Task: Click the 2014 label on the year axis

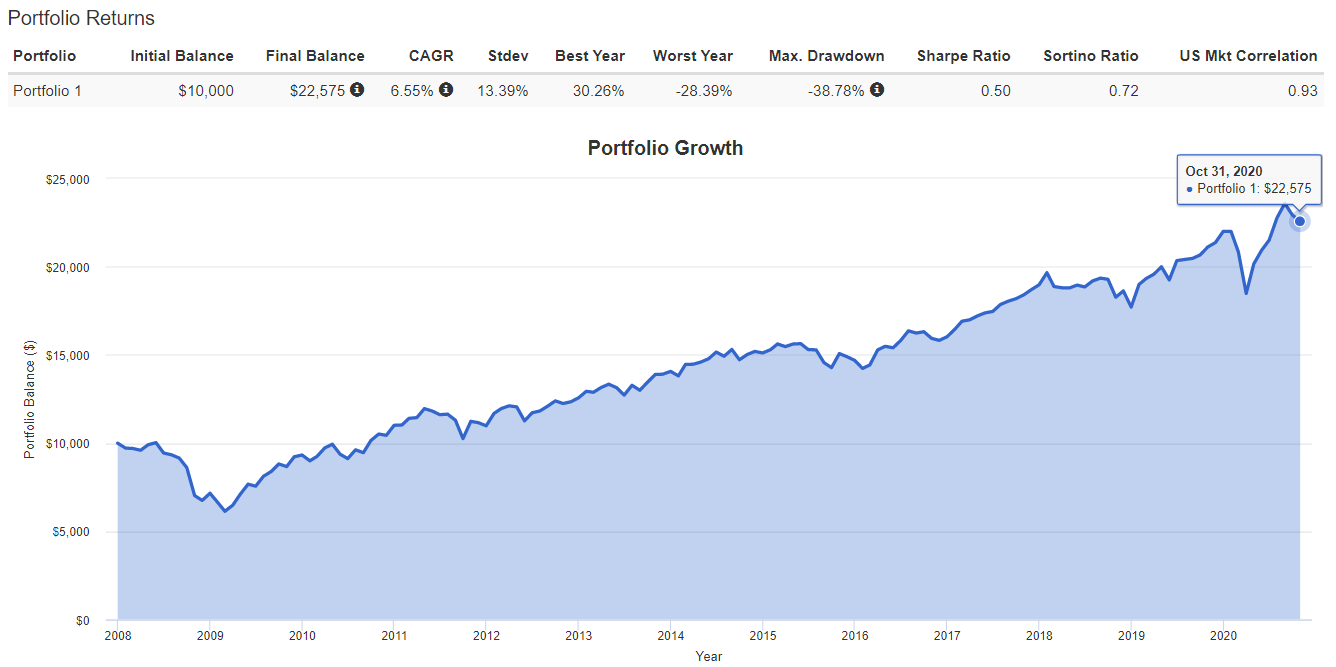Action: click(670, 635)
